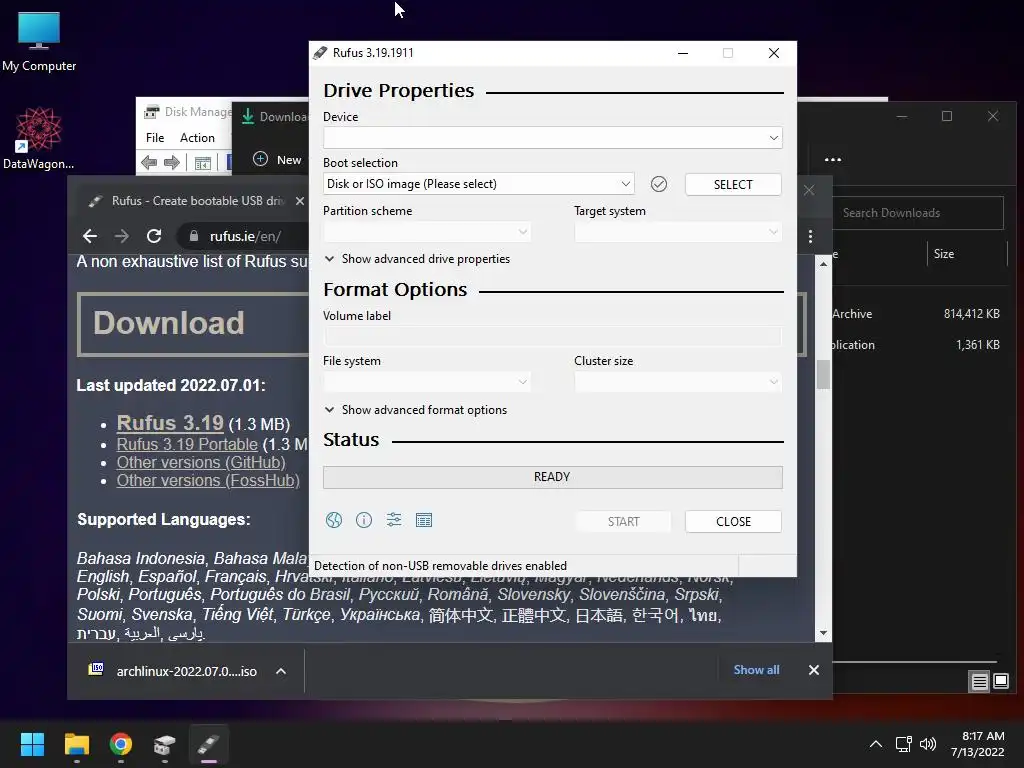Image resolution: width=1024 pixels, height=768 pixels.
Task: Click the volume speaker tray icon
Action: (927, 744)
